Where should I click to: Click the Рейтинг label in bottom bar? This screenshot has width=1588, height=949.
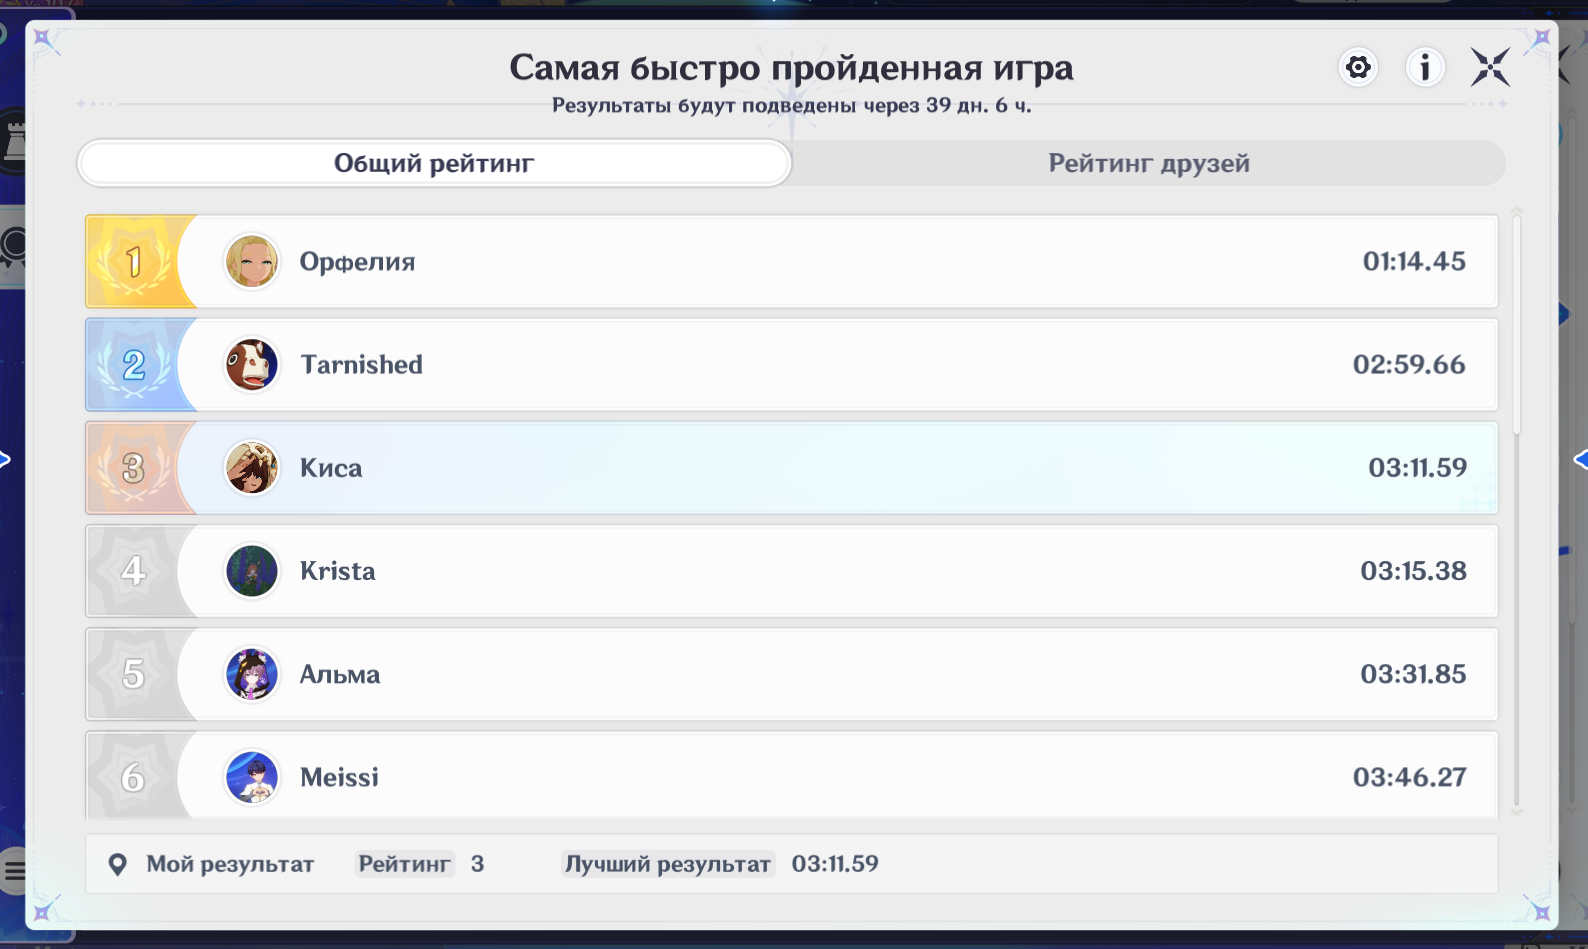404,864
